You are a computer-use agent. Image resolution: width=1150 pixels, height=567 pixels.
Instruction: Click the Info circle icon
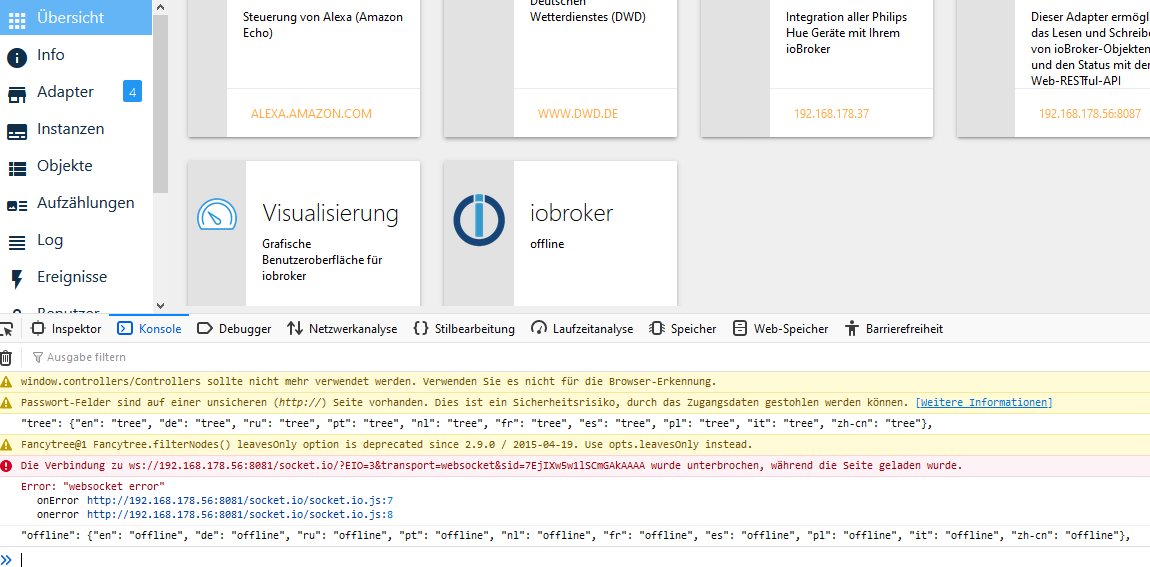click(x=17, y=56)
